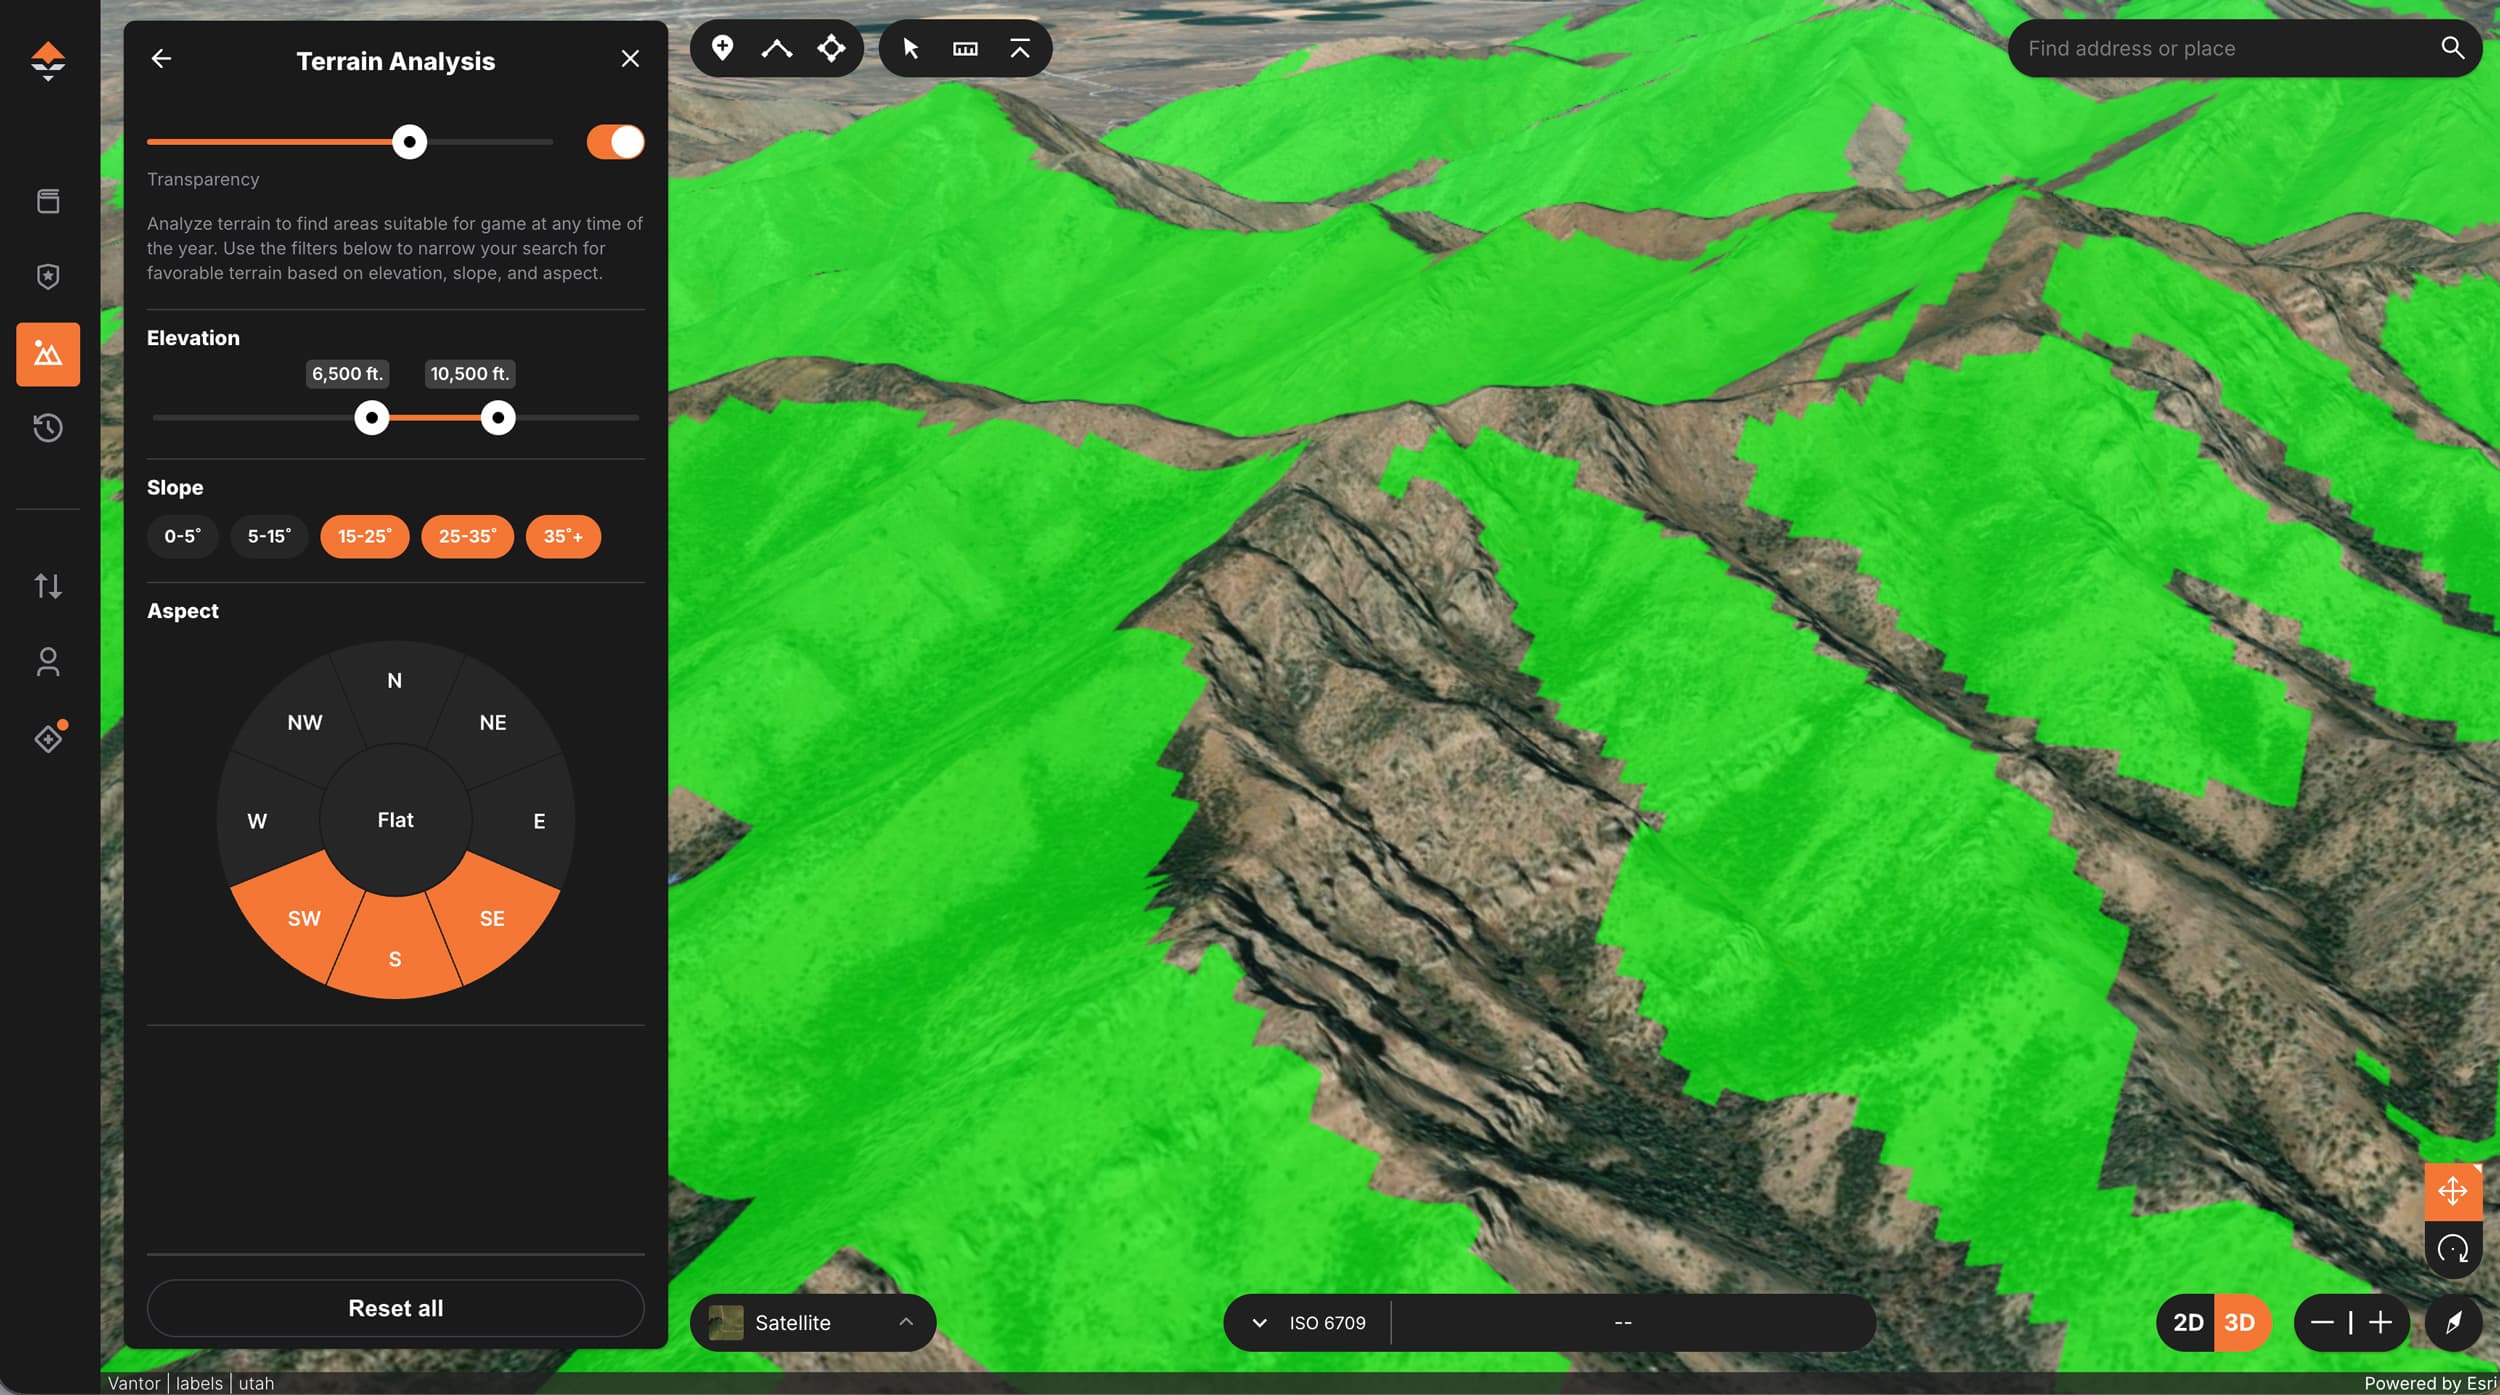Toggle the 5-15° slope filter
Screen dimensions: 2500x1395
coord(269,536)
